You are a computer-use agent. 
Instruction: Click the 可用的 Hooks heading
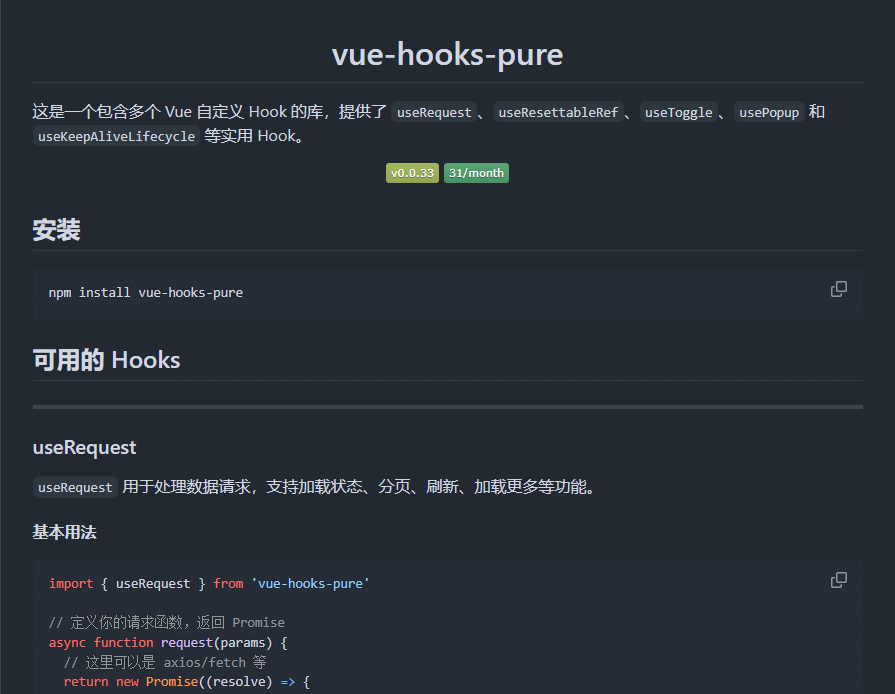click(106, 360)
